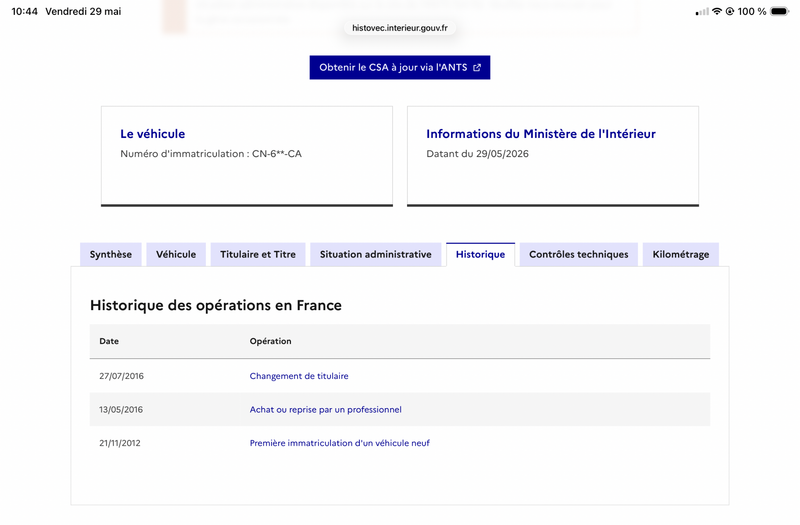Show the Kilométrage tab
800x525 pixels.
681,254
